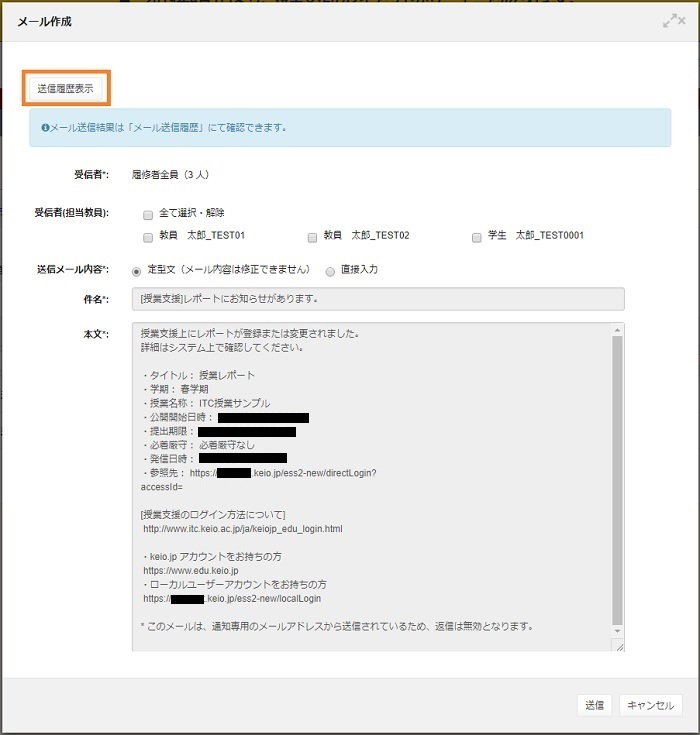Click the 履修者全員（3人） recipient text
This screenshot has height=735, width=700.
[170, 174]
